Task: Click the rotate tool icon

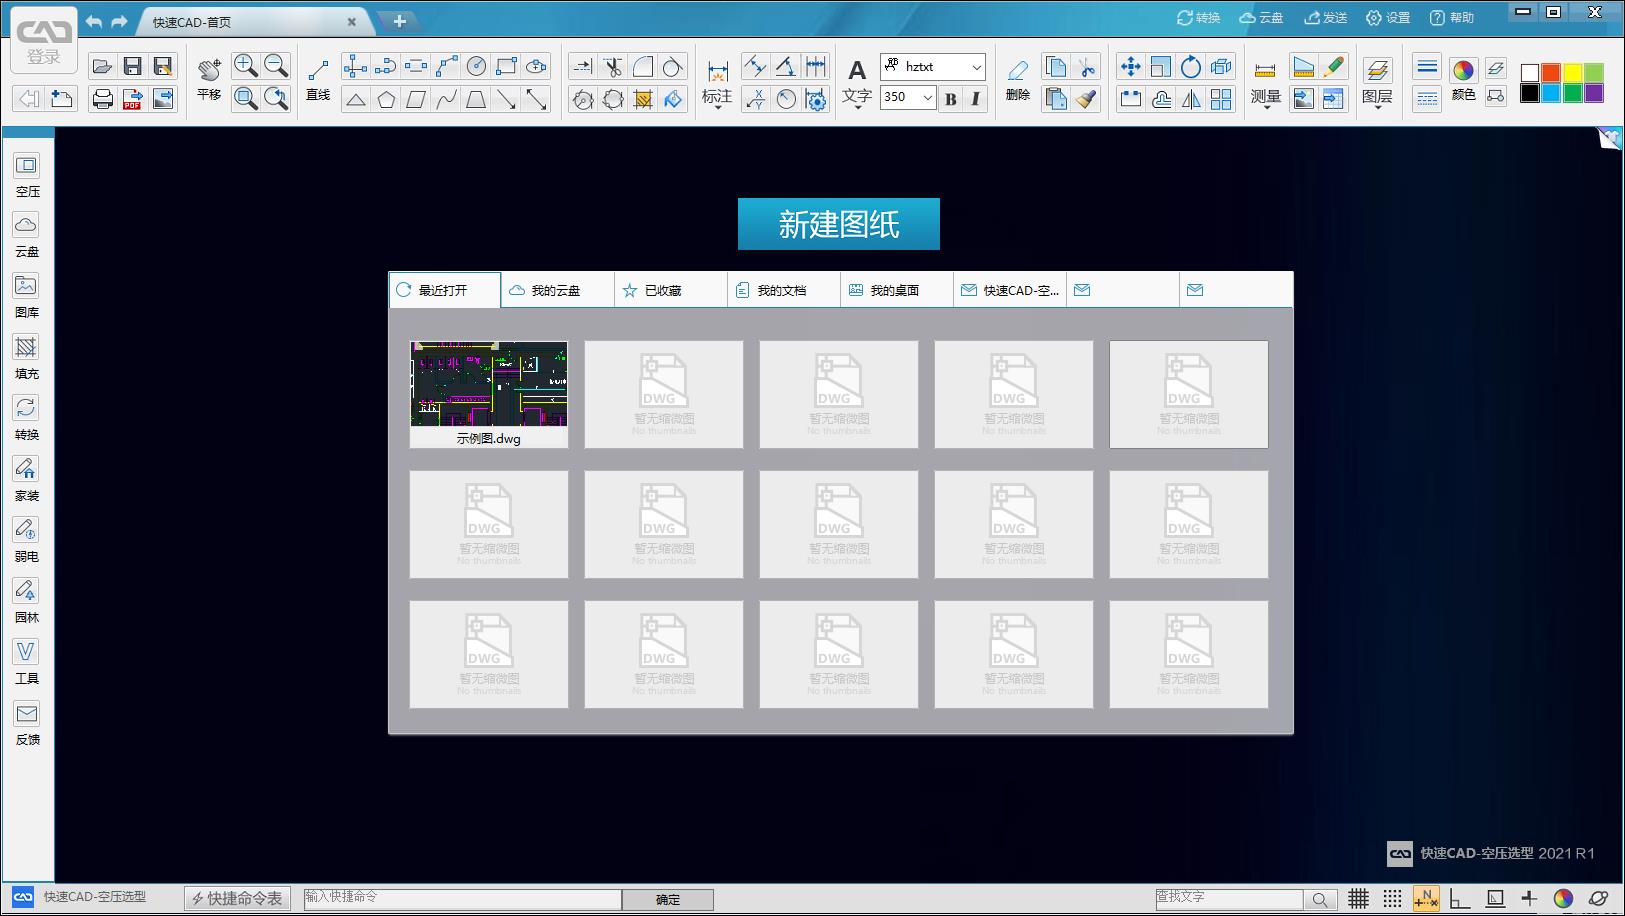Action: [x=1190, y=67]
